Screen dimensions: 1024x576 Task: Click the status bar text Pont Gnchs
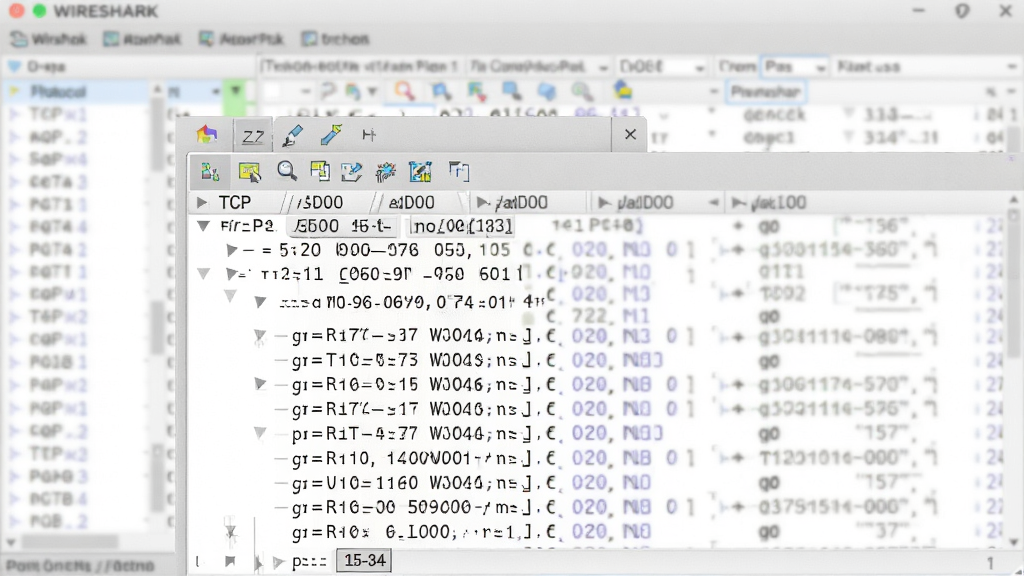tap(80, 566)
